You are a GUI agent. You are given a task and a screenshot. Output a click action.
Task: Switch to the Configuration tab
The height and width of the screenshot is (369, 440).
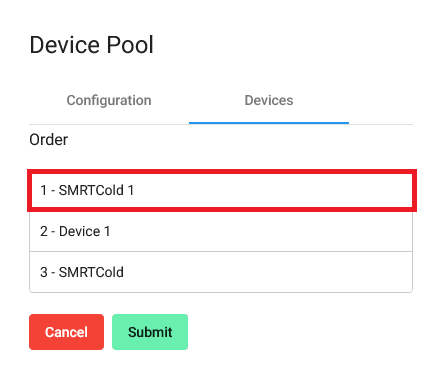[x=109, y=100]
